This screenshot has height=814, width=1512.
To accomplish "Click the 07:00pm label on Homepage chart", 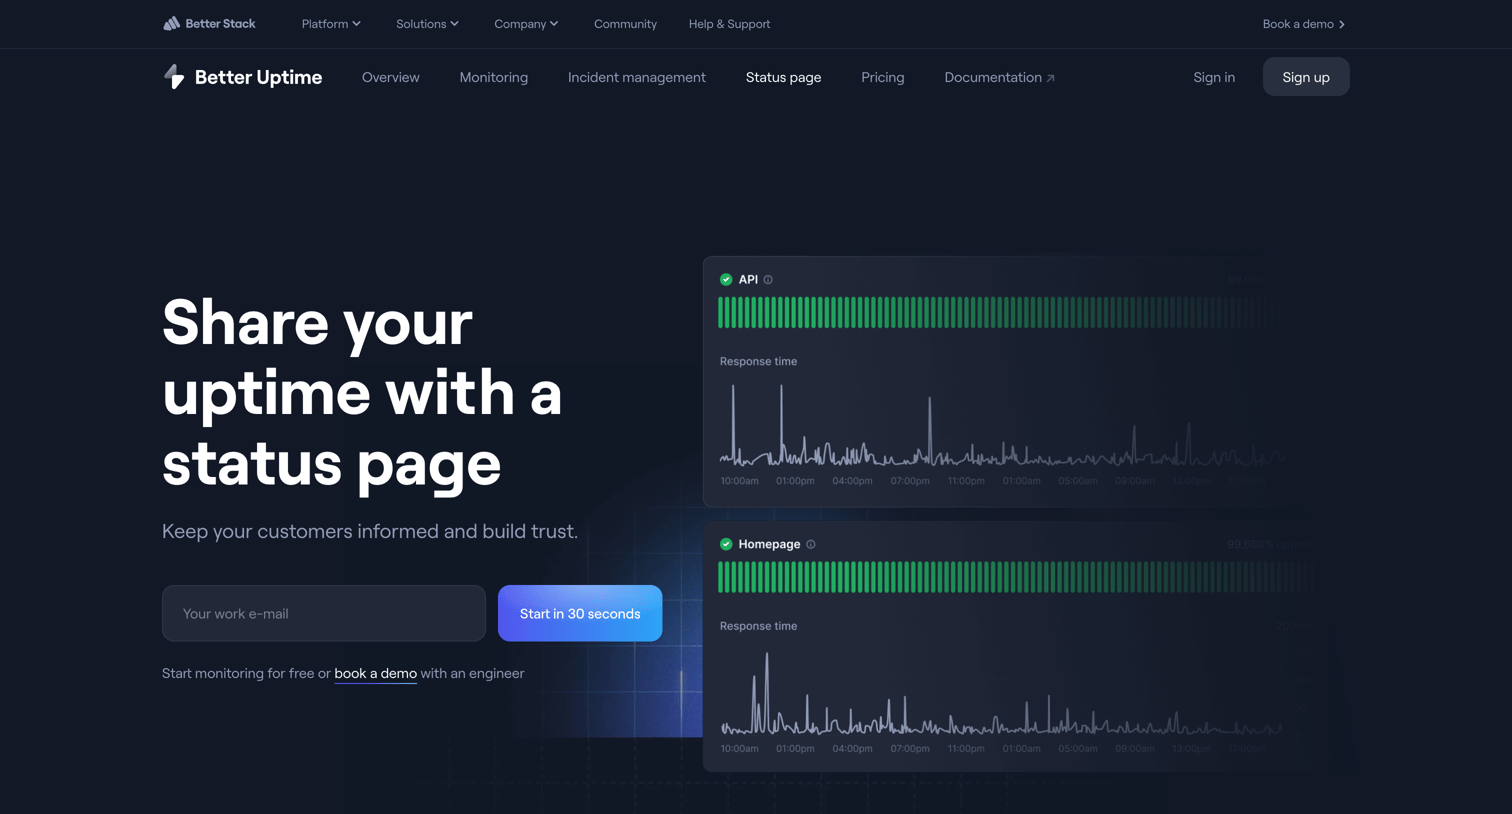I will 910,748.
